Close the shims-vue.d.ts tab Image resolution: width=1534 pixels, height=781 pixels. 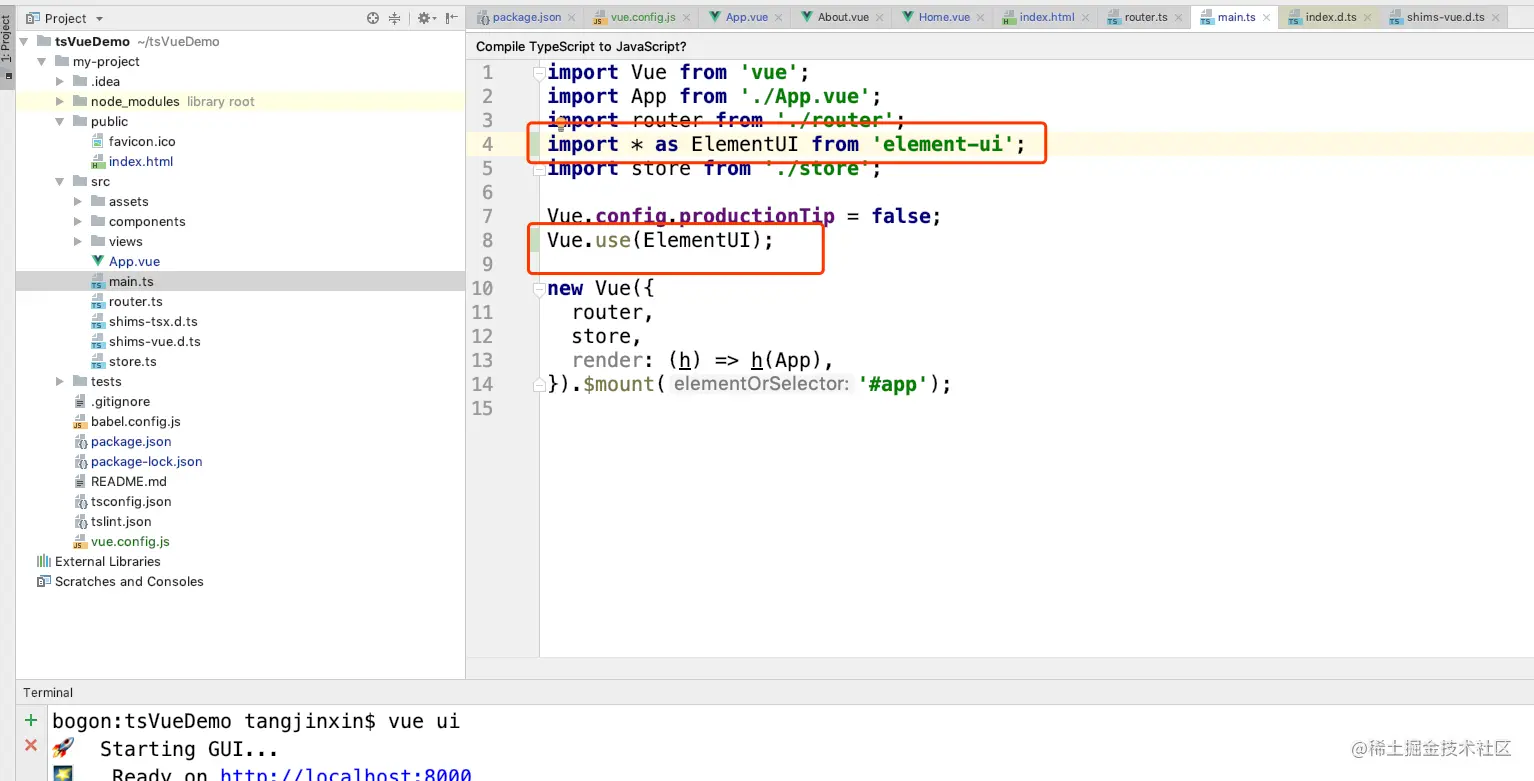[1495, 17]
